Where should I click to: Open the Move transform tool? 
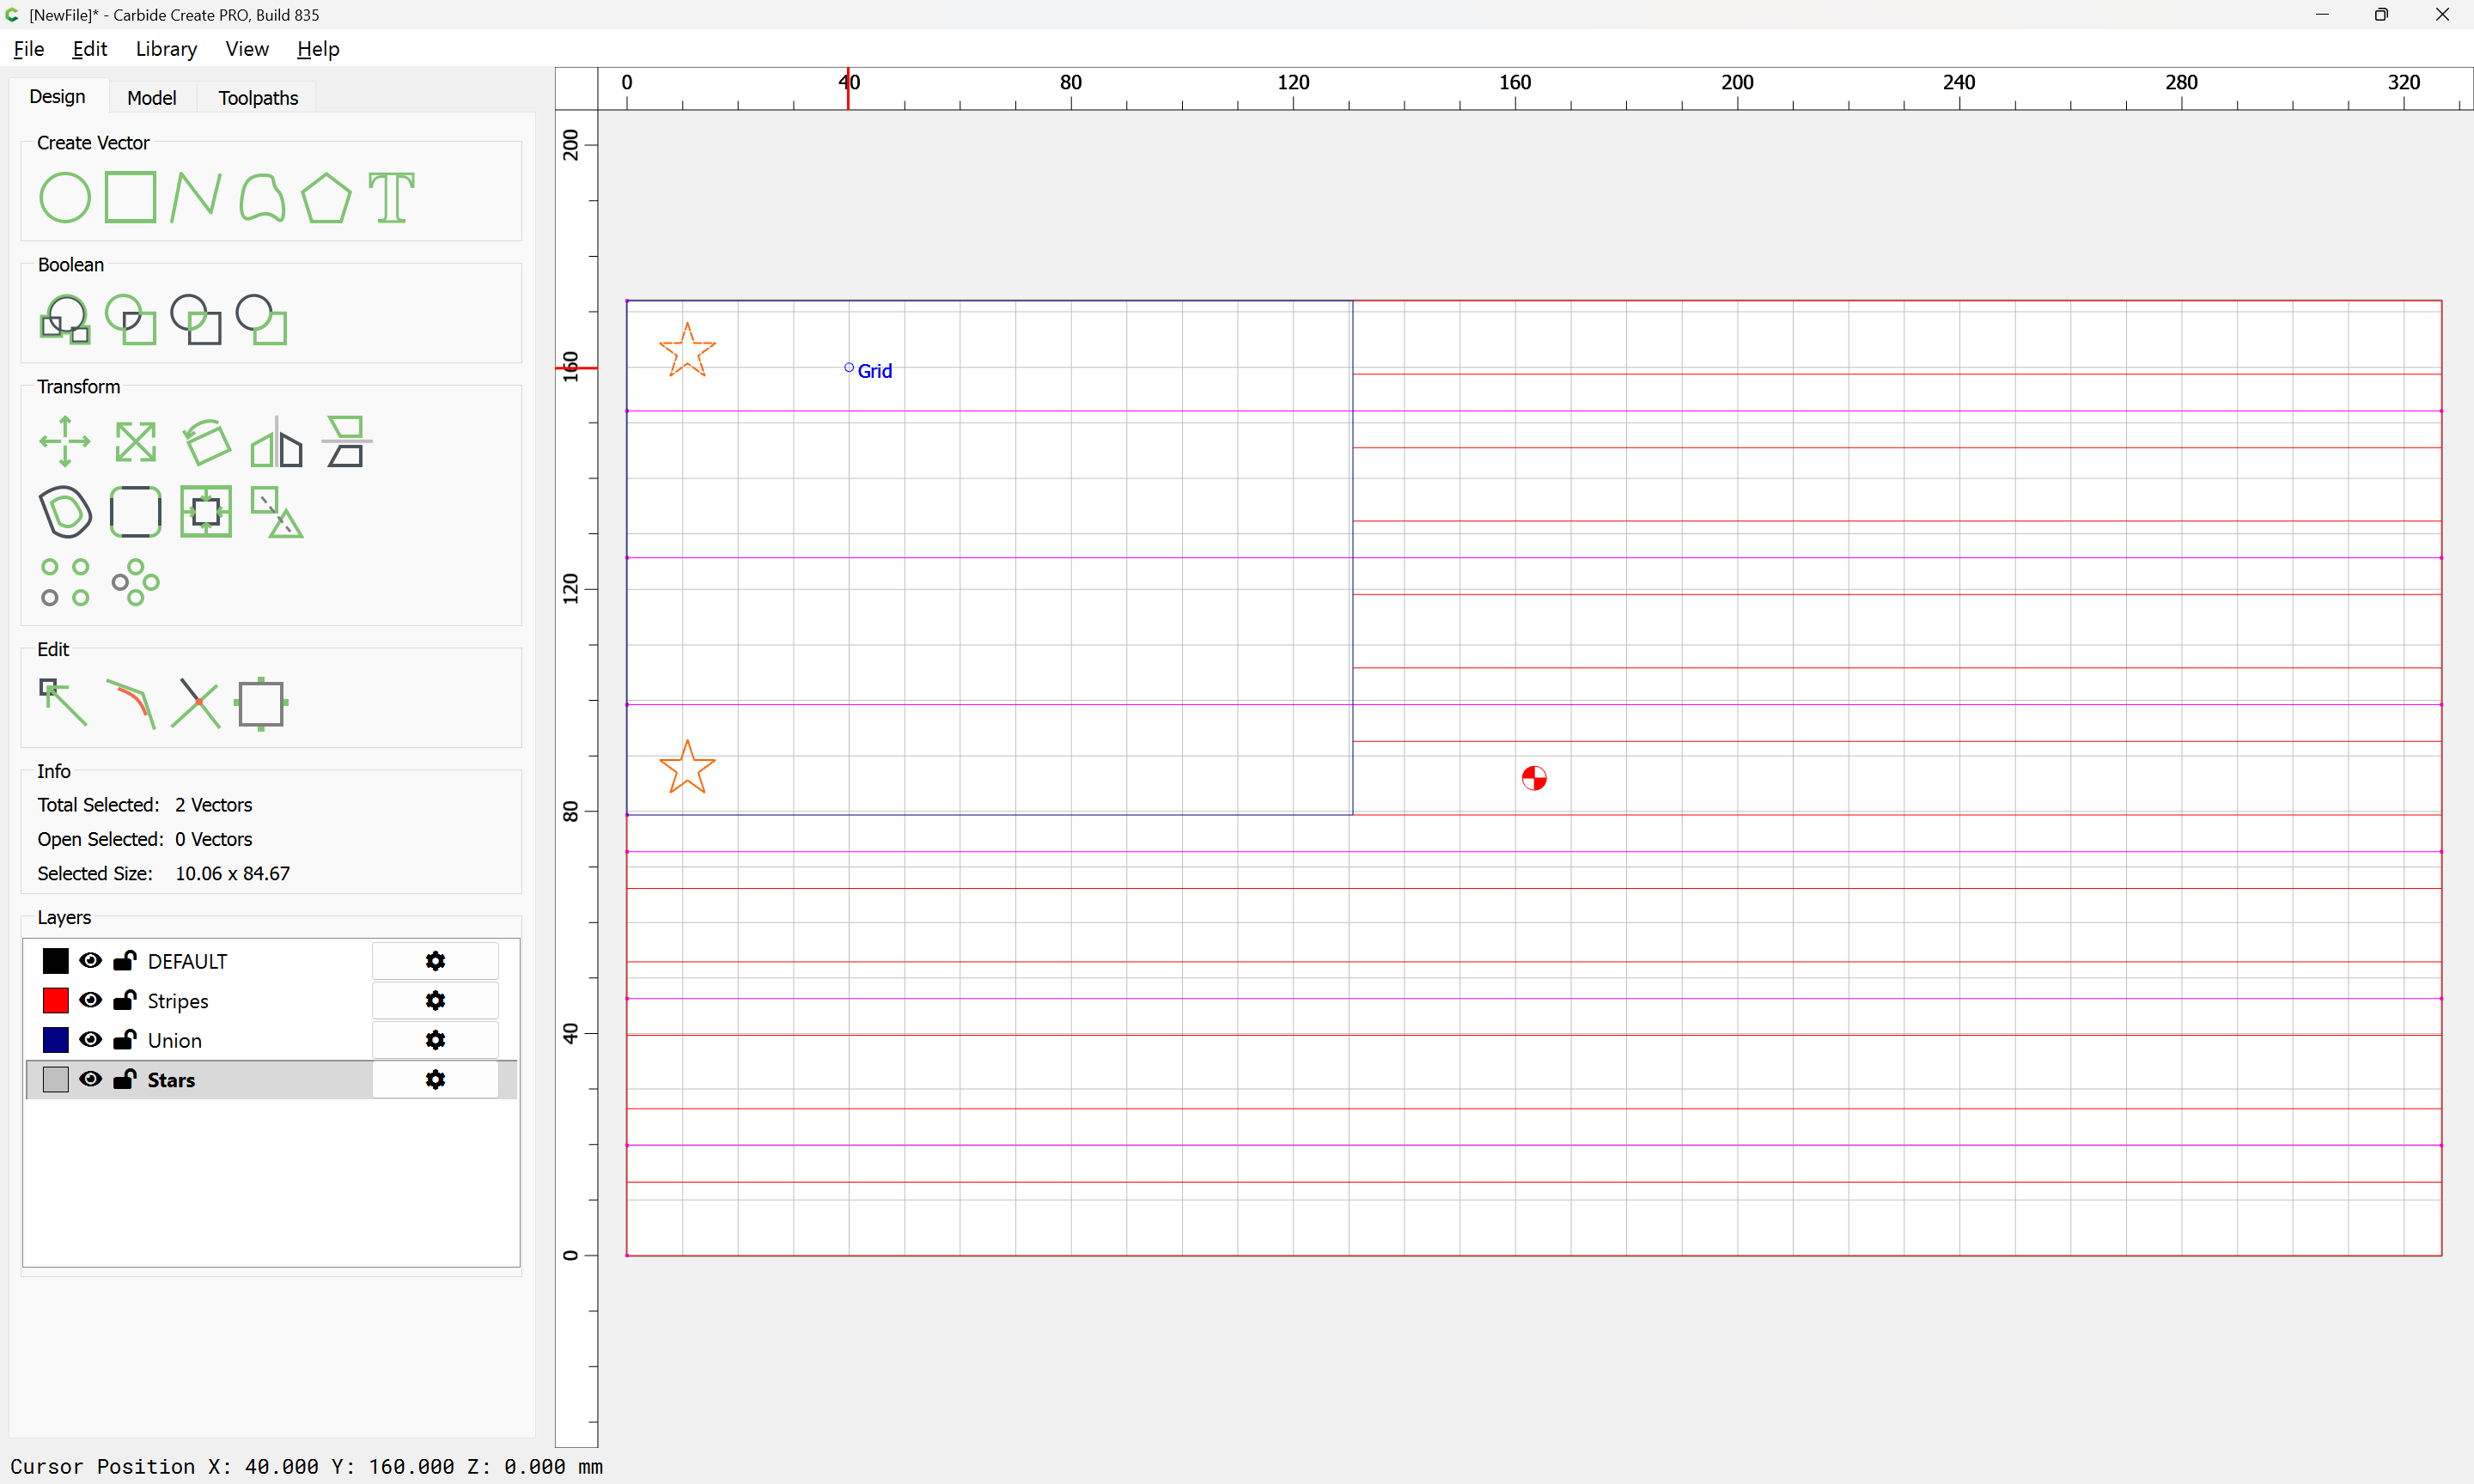click(64, 441)
